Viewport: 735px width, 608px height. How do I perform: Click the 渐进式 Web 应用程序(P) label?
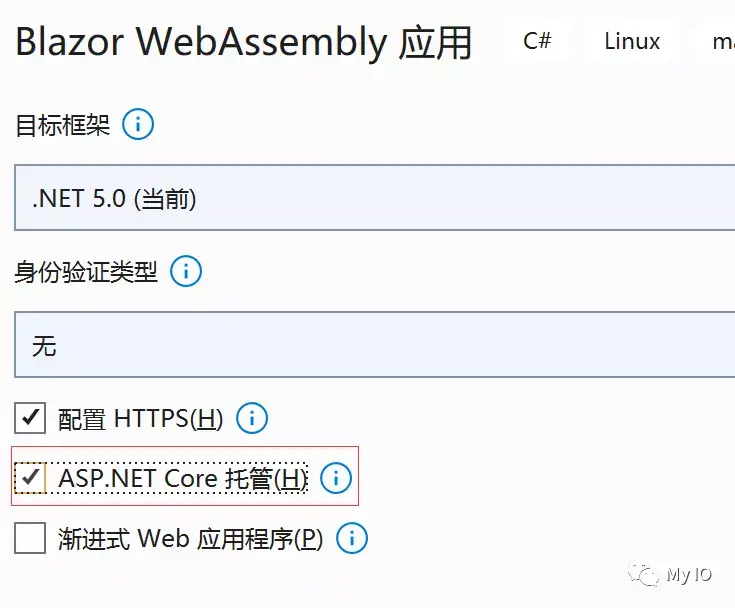tap(190, 538)
